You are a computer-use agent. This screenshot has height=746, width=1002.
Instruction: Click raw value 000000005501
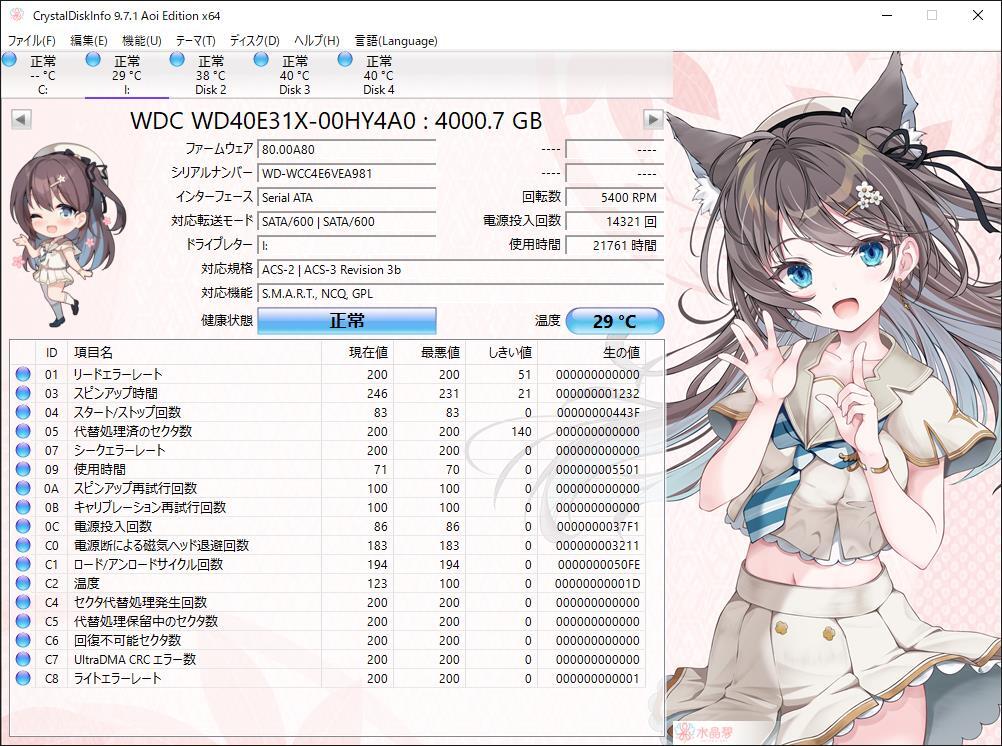pos(597,470)
